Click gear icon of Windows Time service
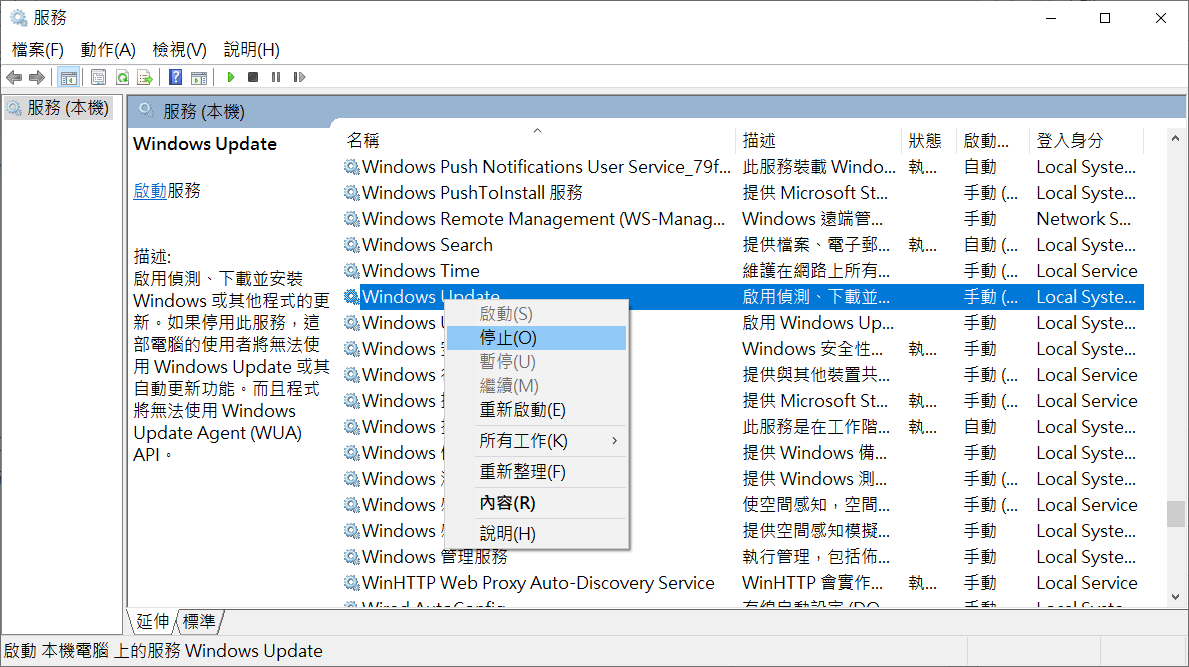This screenshot has width=1189, height=667. (352, 271)
